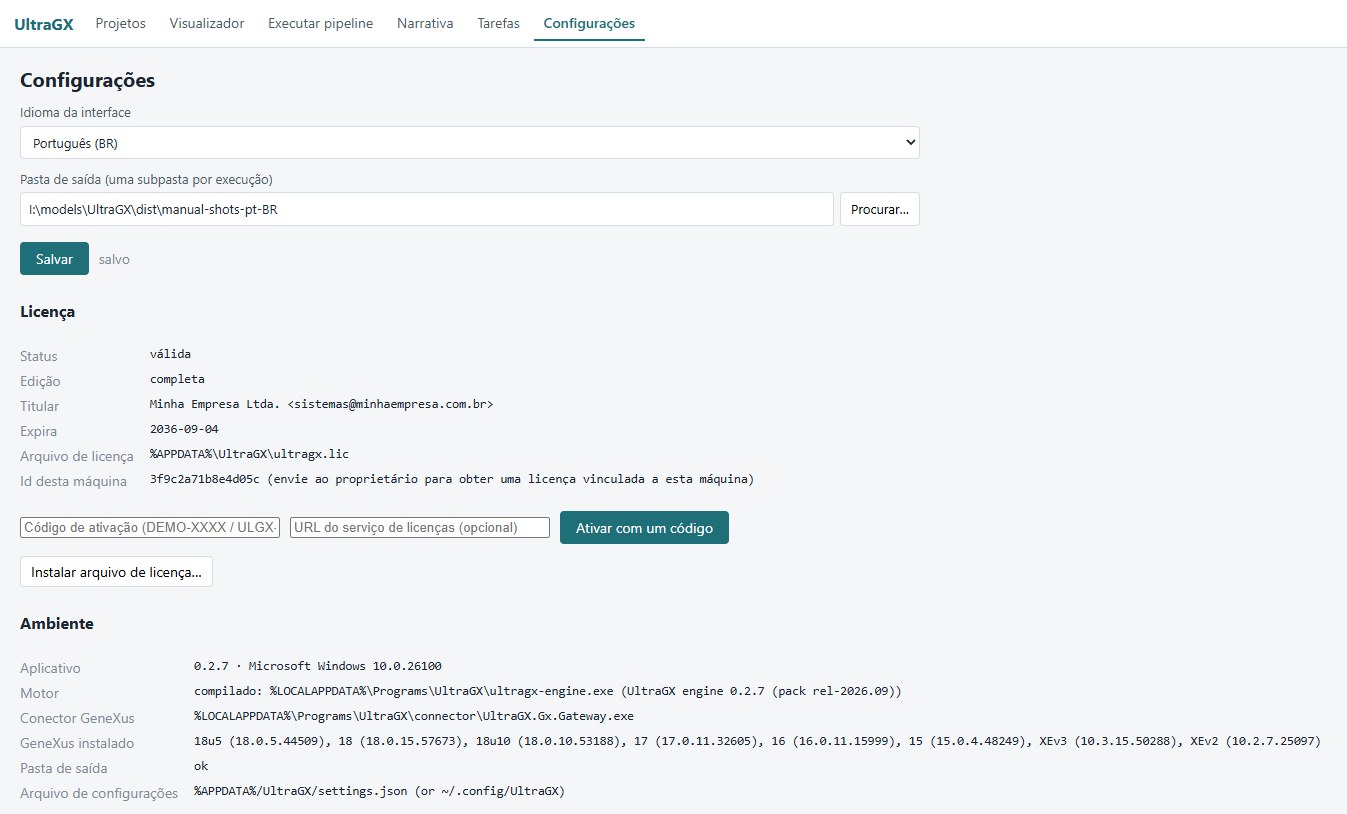1347x814 pixels.
Task: Click the Ambiente section heading
Action: tap(57, 623)
